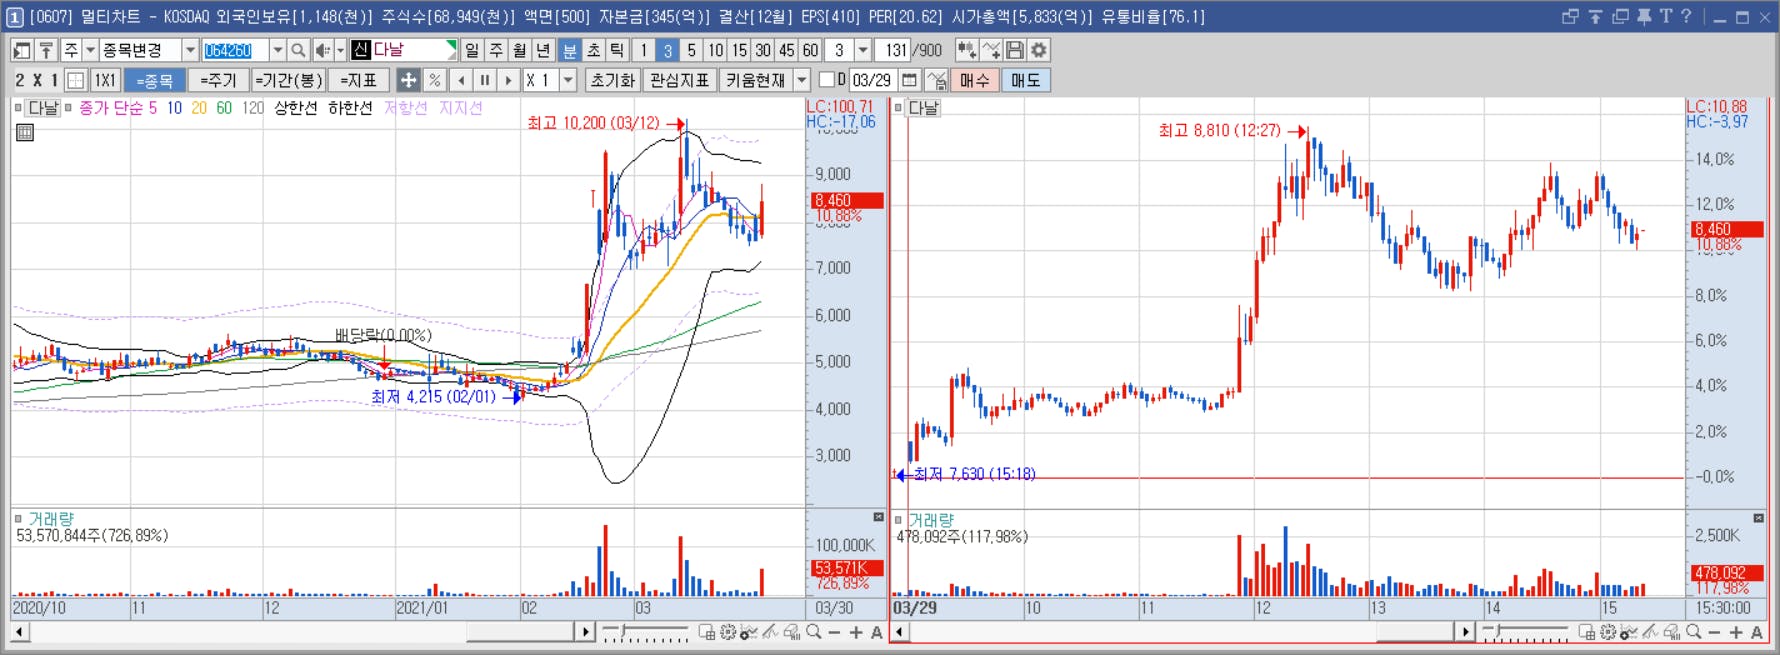
Task: Click the grid layout icon beside 2 X 1
Action: [x=75, y=80]
